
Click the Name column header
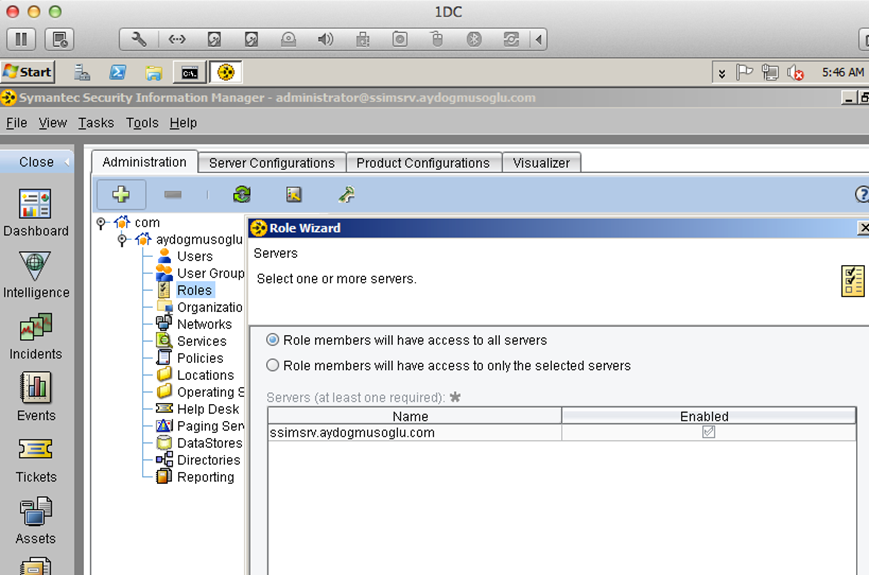tap(415, 416)
